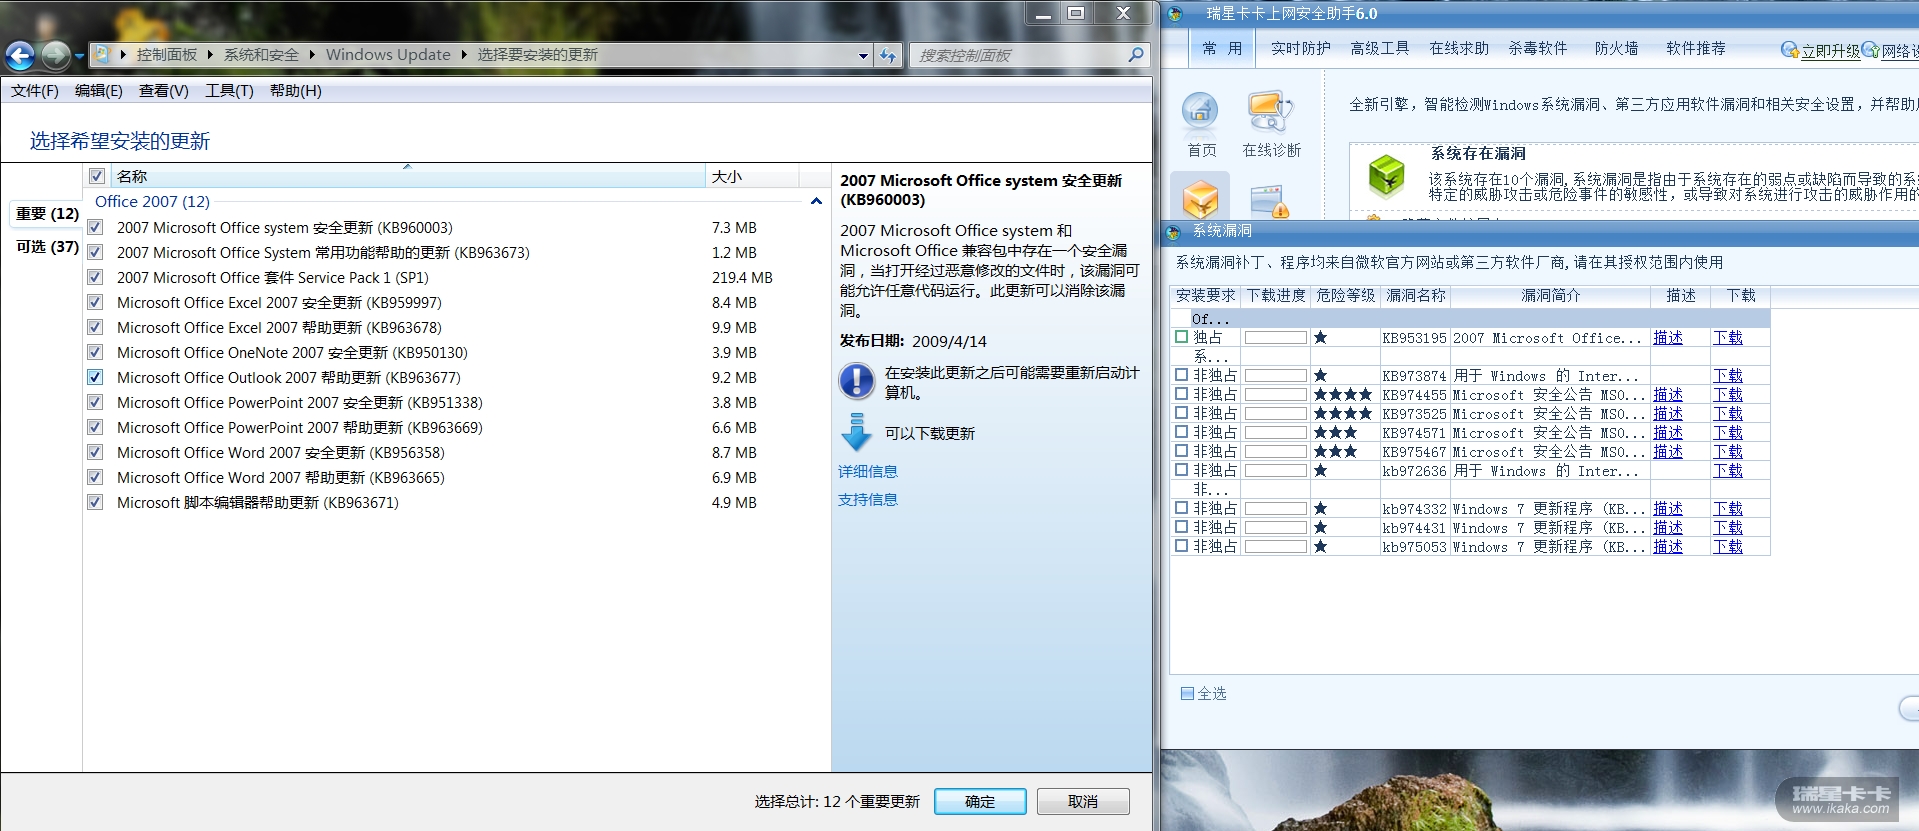Expand the breadcrumb arrow right after Windows Update
The image size is (1919, 831).
pyautogui.click(x=464, y=55)
